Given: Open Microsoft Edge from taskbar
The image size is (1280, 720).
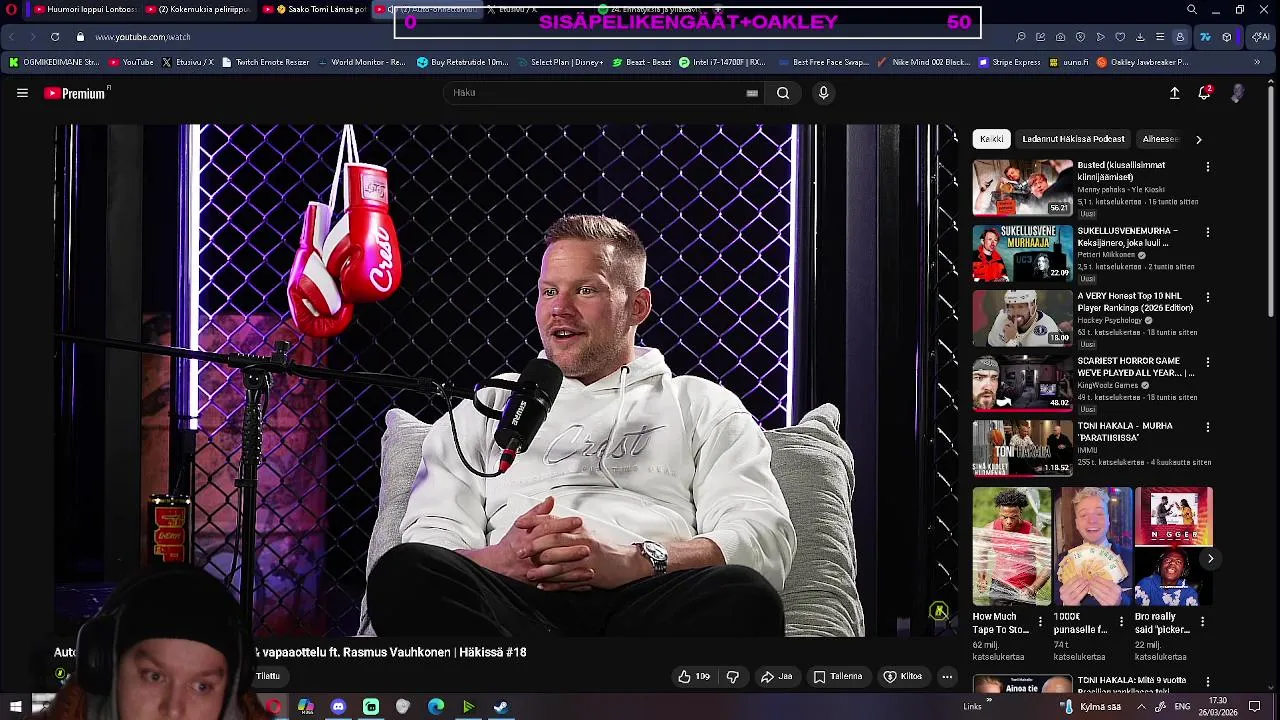Looking at the screenshot, I should click(436, 707).
